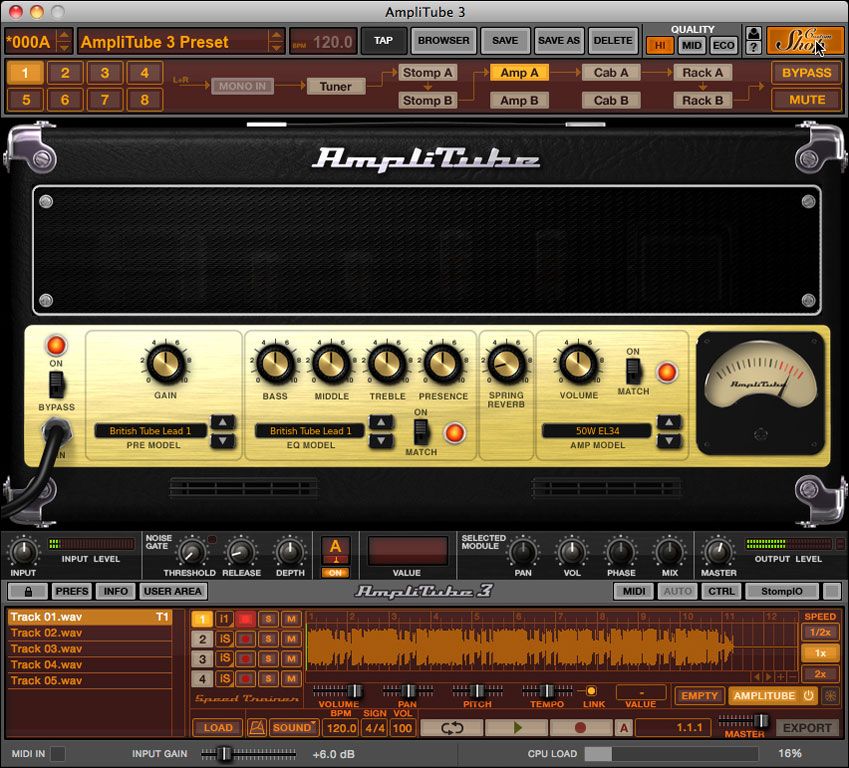Arm record on speed trainer track 1
This screenshot has height=768, width=849.
click(245, 619)
